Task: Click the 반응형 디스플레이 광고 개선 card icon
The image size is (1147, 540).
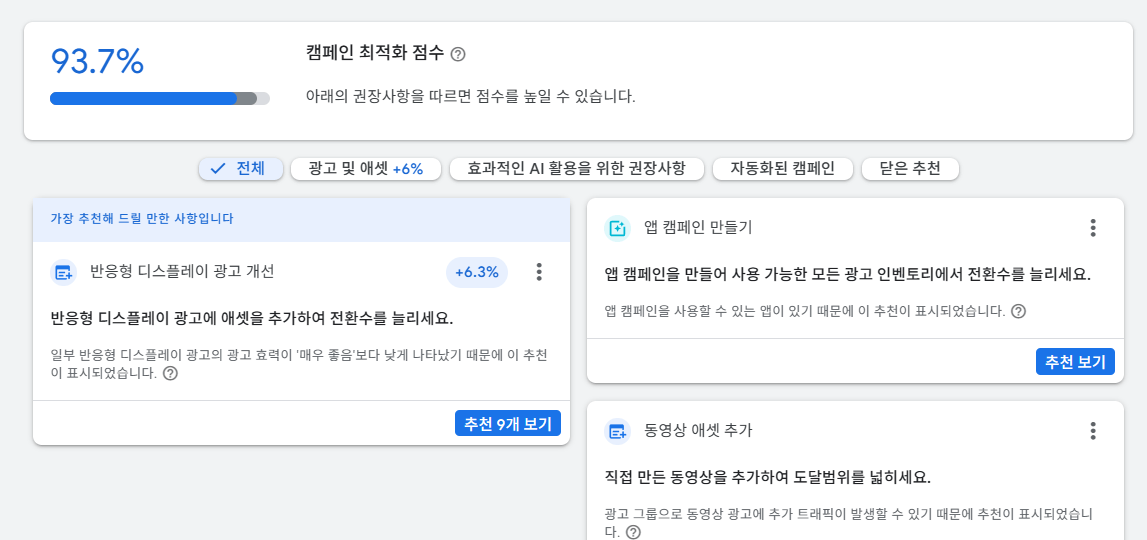Action: click(64, 272)
